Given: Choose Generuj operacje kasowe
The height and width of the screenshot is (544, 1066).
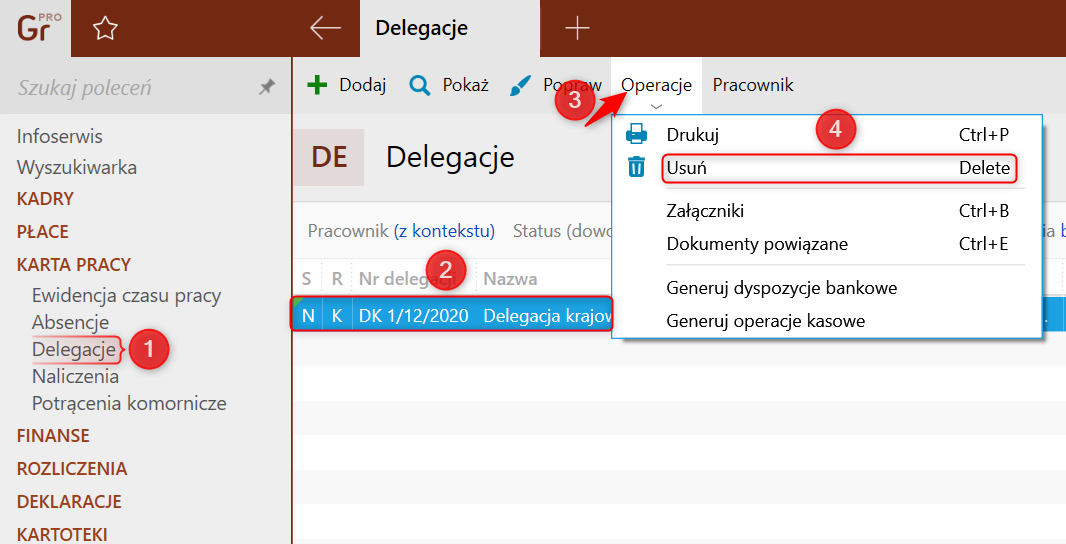Looking at the screenshot, I should tap(825, 320).
